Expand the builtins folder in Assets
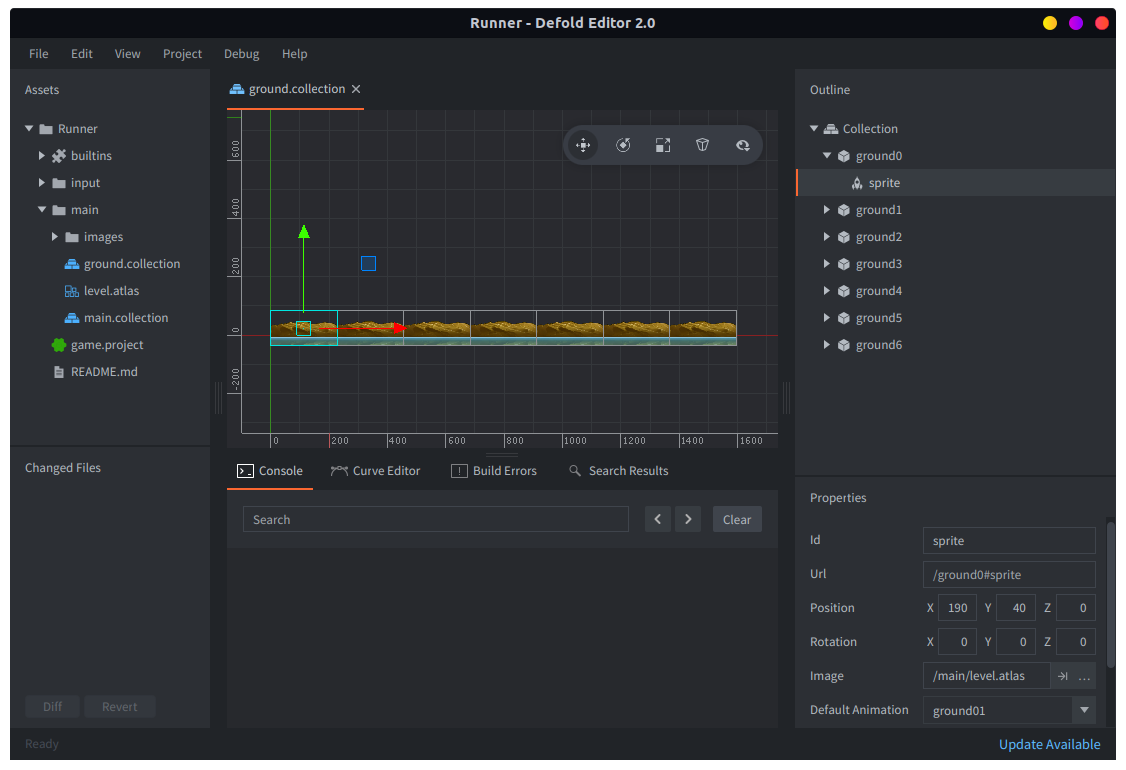The width and height of the screenshot is (1126, 770). pyautogui.click(x=43, y=156)
